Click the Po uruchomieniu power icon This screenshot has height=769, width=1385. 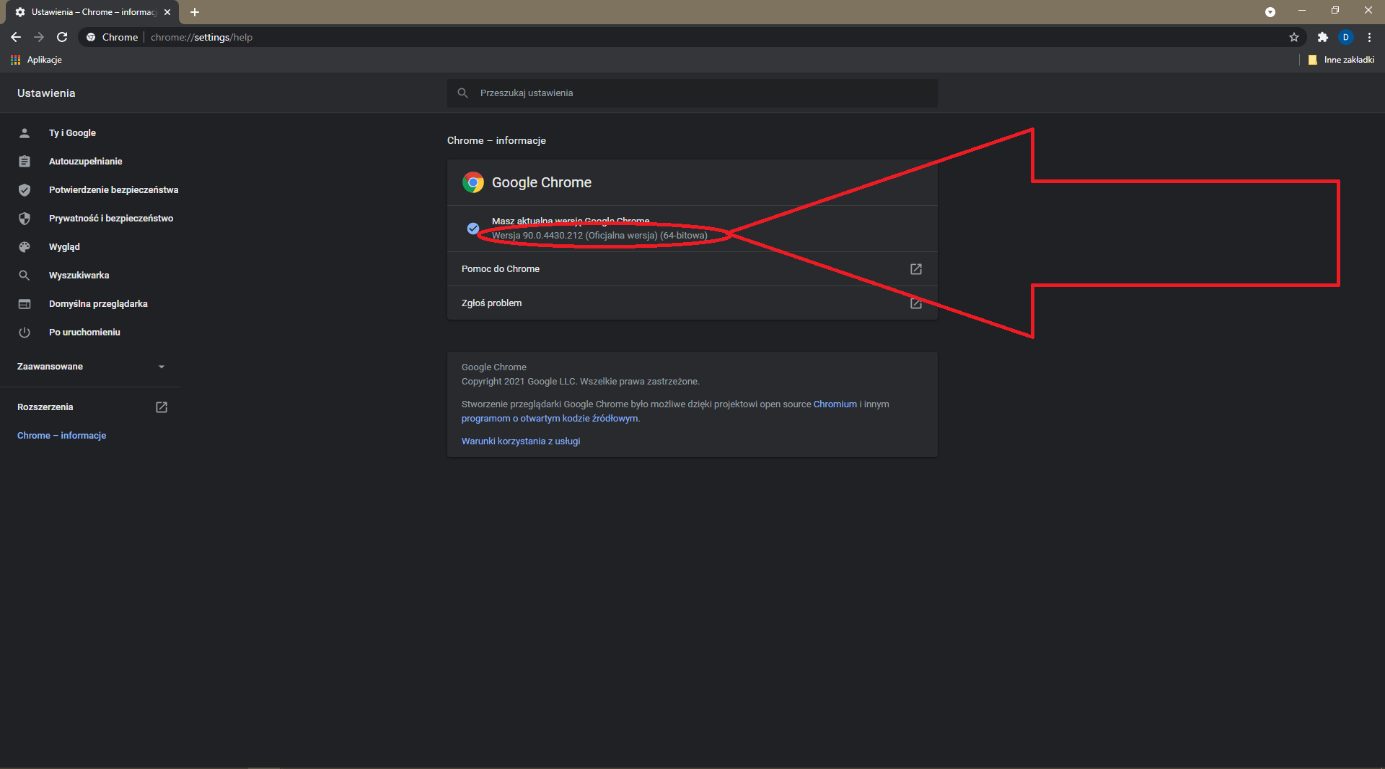coord(25,332)
